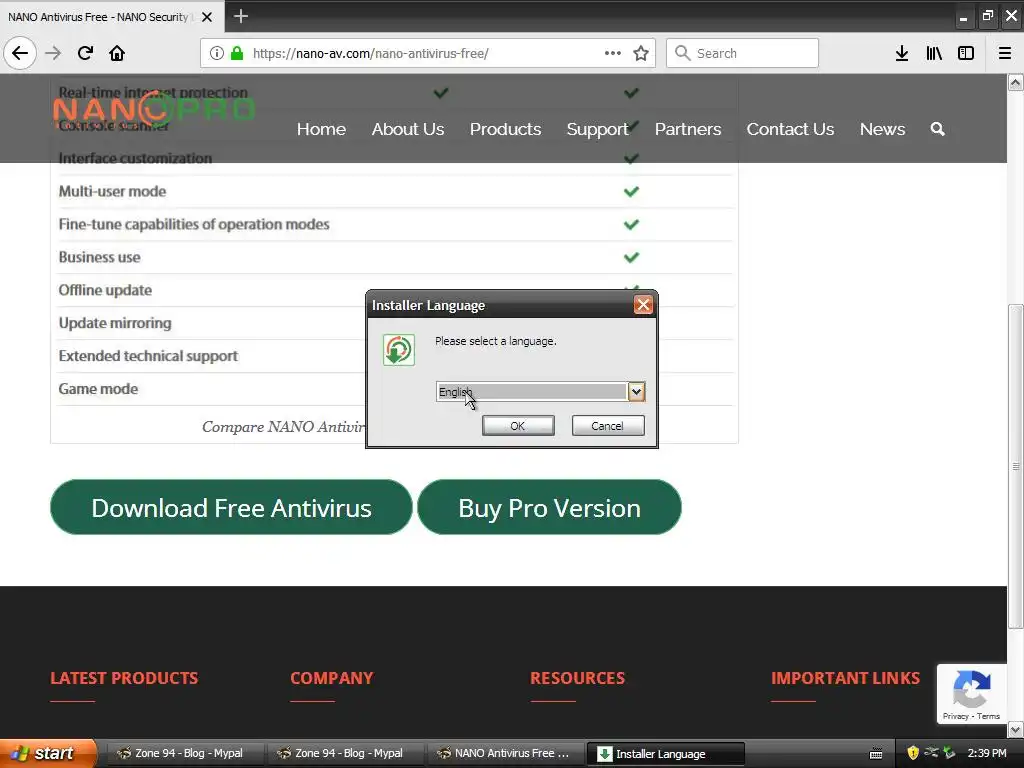Viewport: 1024px width, 768px height.
Task: Open the About Us menu item
Action: tap(408, 129)
